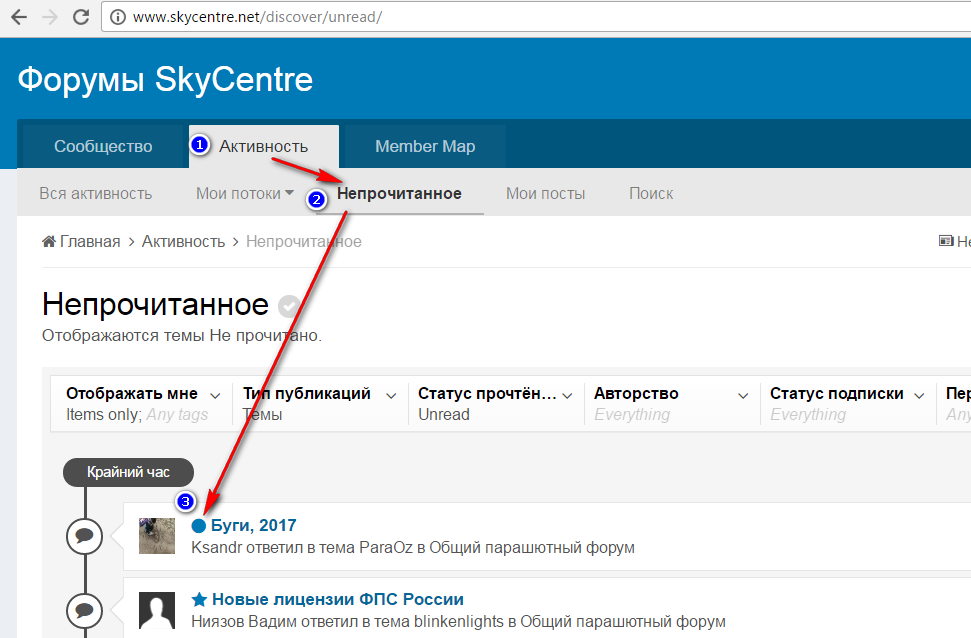
Task: Expand the Статус прочтён… filter
Action: pyautogui.click(x=495, y=403)
